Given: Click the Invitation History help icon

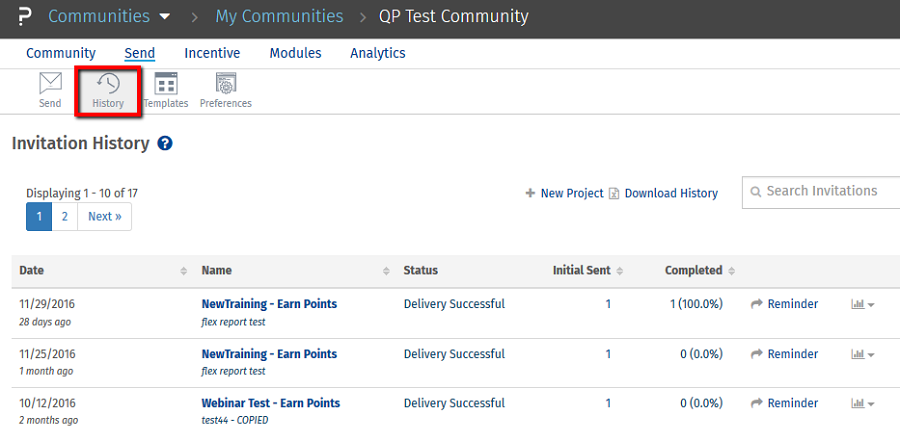Looking at the screenshot, I should 165,144.
